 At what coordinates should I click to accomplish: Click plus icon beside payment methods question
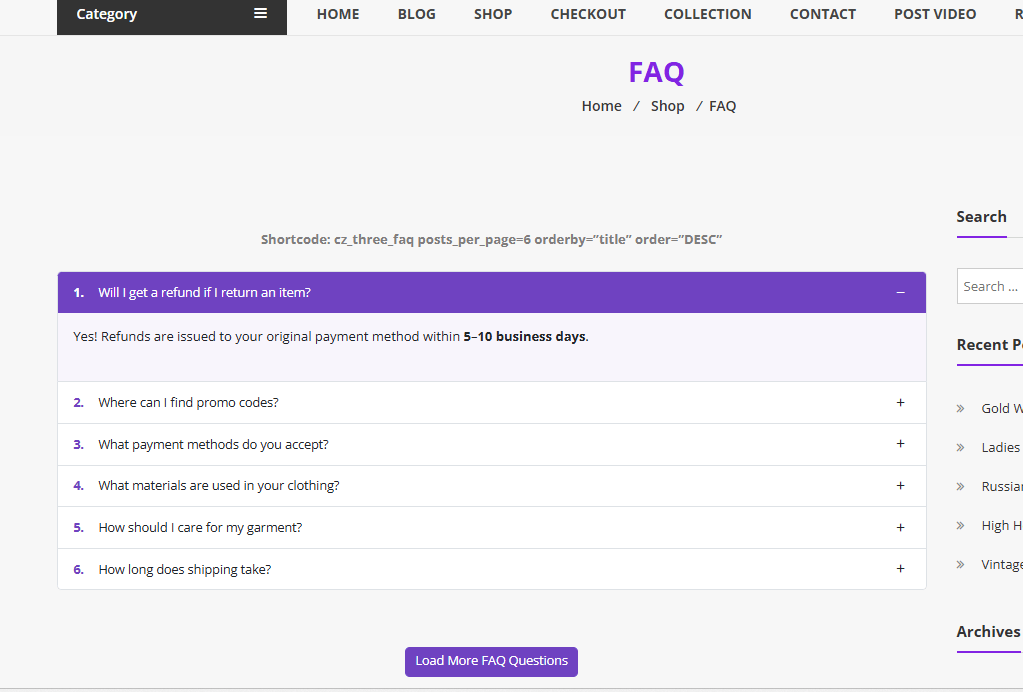point(900,444)
